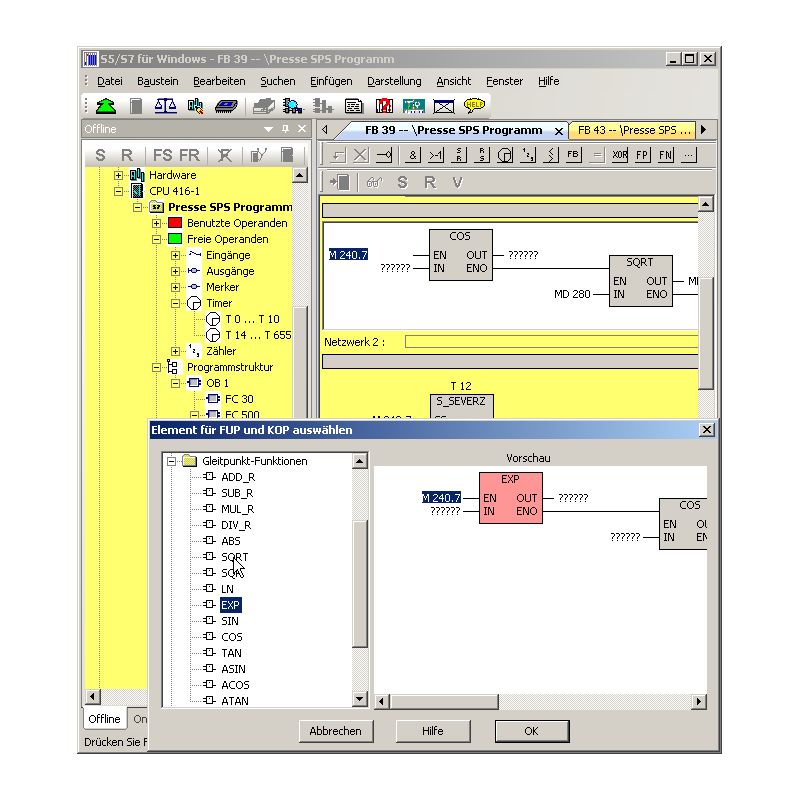Screen dimensions: 800x800
Task: Click the EPROM chip icon in main toolbar
Action: [224, 105]
